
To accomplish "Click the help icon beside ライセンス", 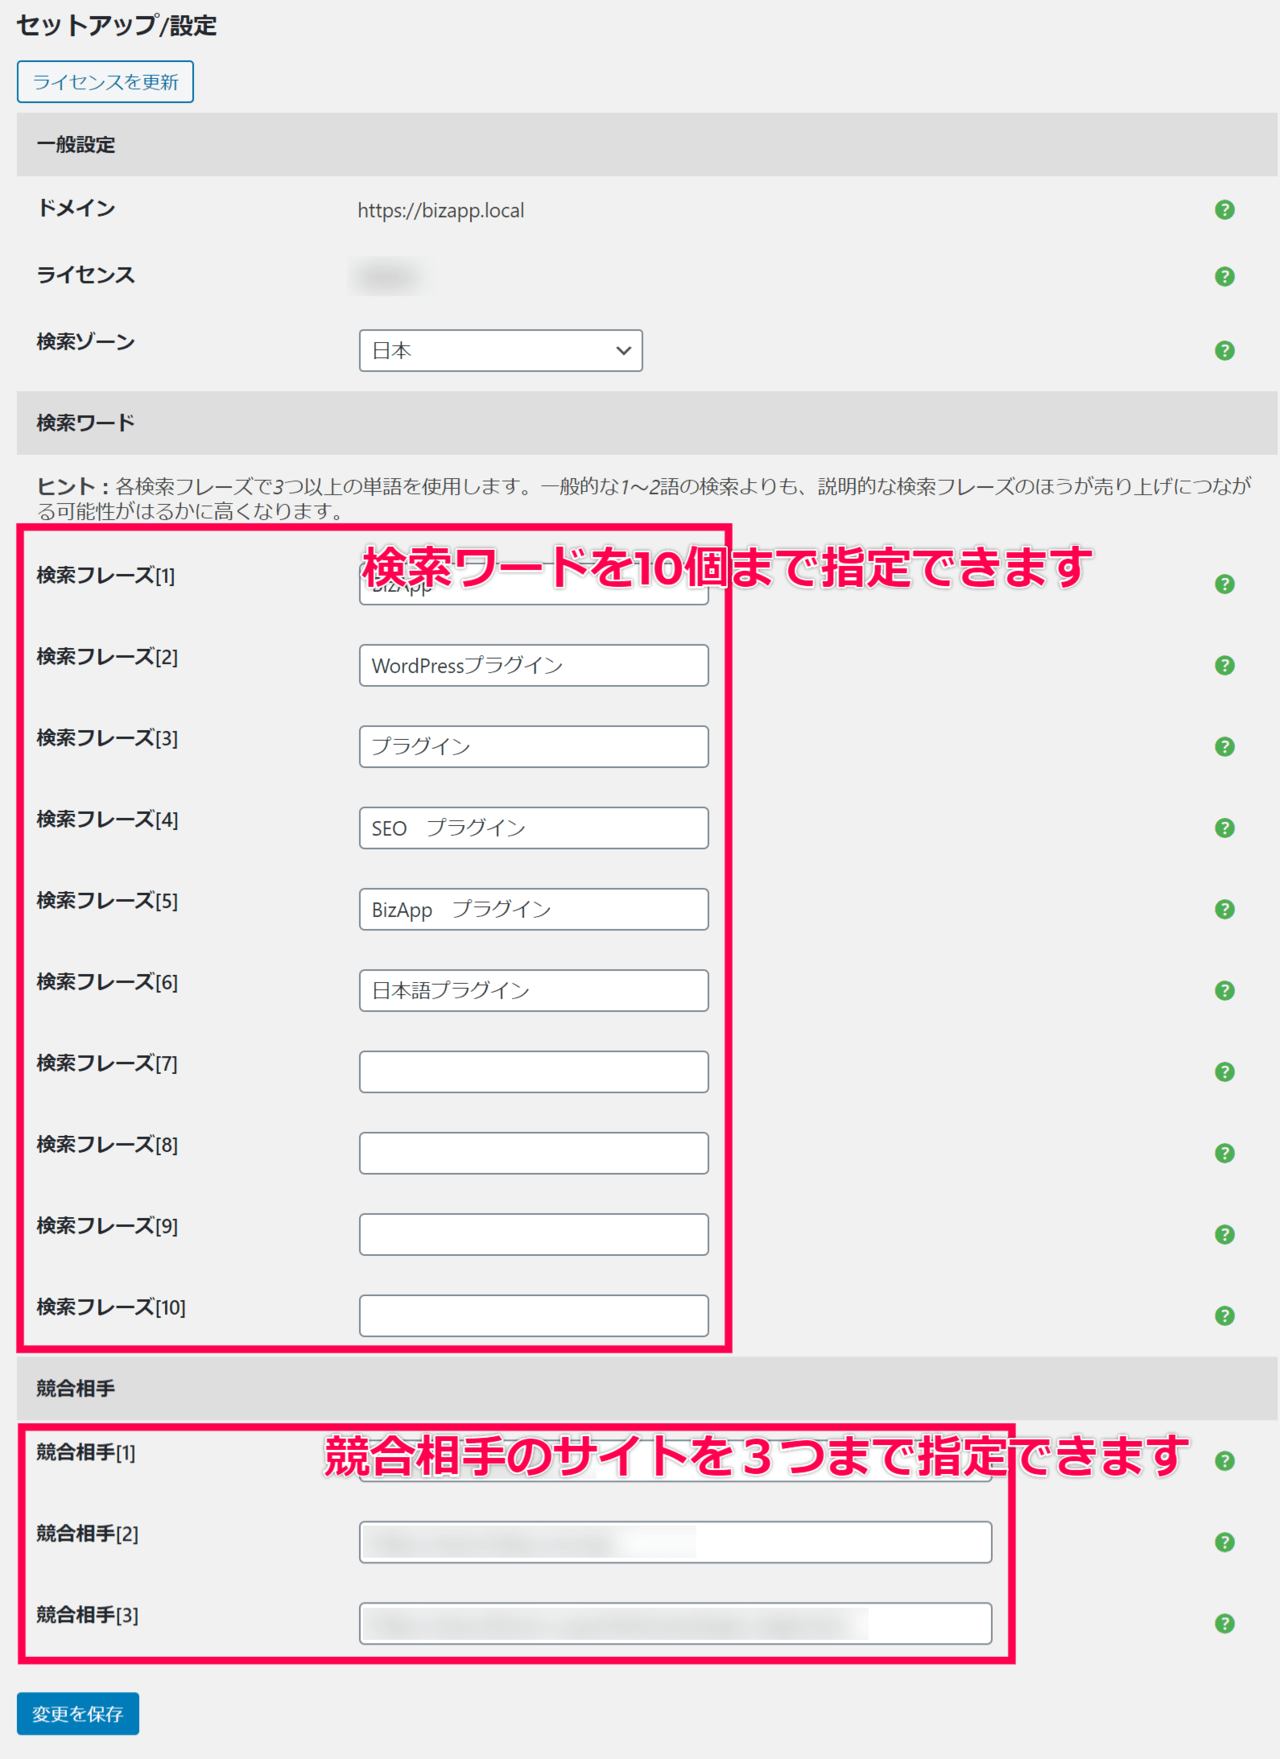I will click(1224, 277).
